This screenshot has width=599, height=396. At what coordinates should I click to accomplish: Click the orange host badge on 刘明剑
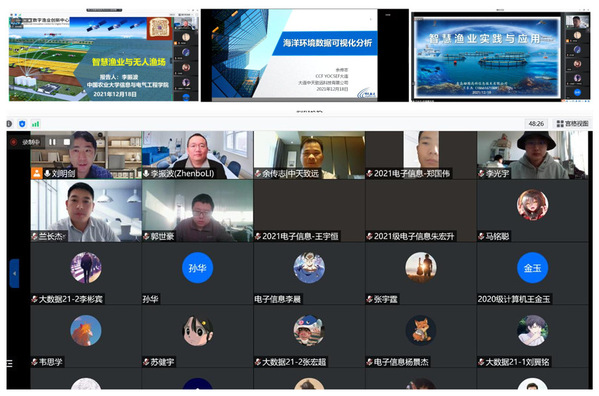click(x=37, y=173)
